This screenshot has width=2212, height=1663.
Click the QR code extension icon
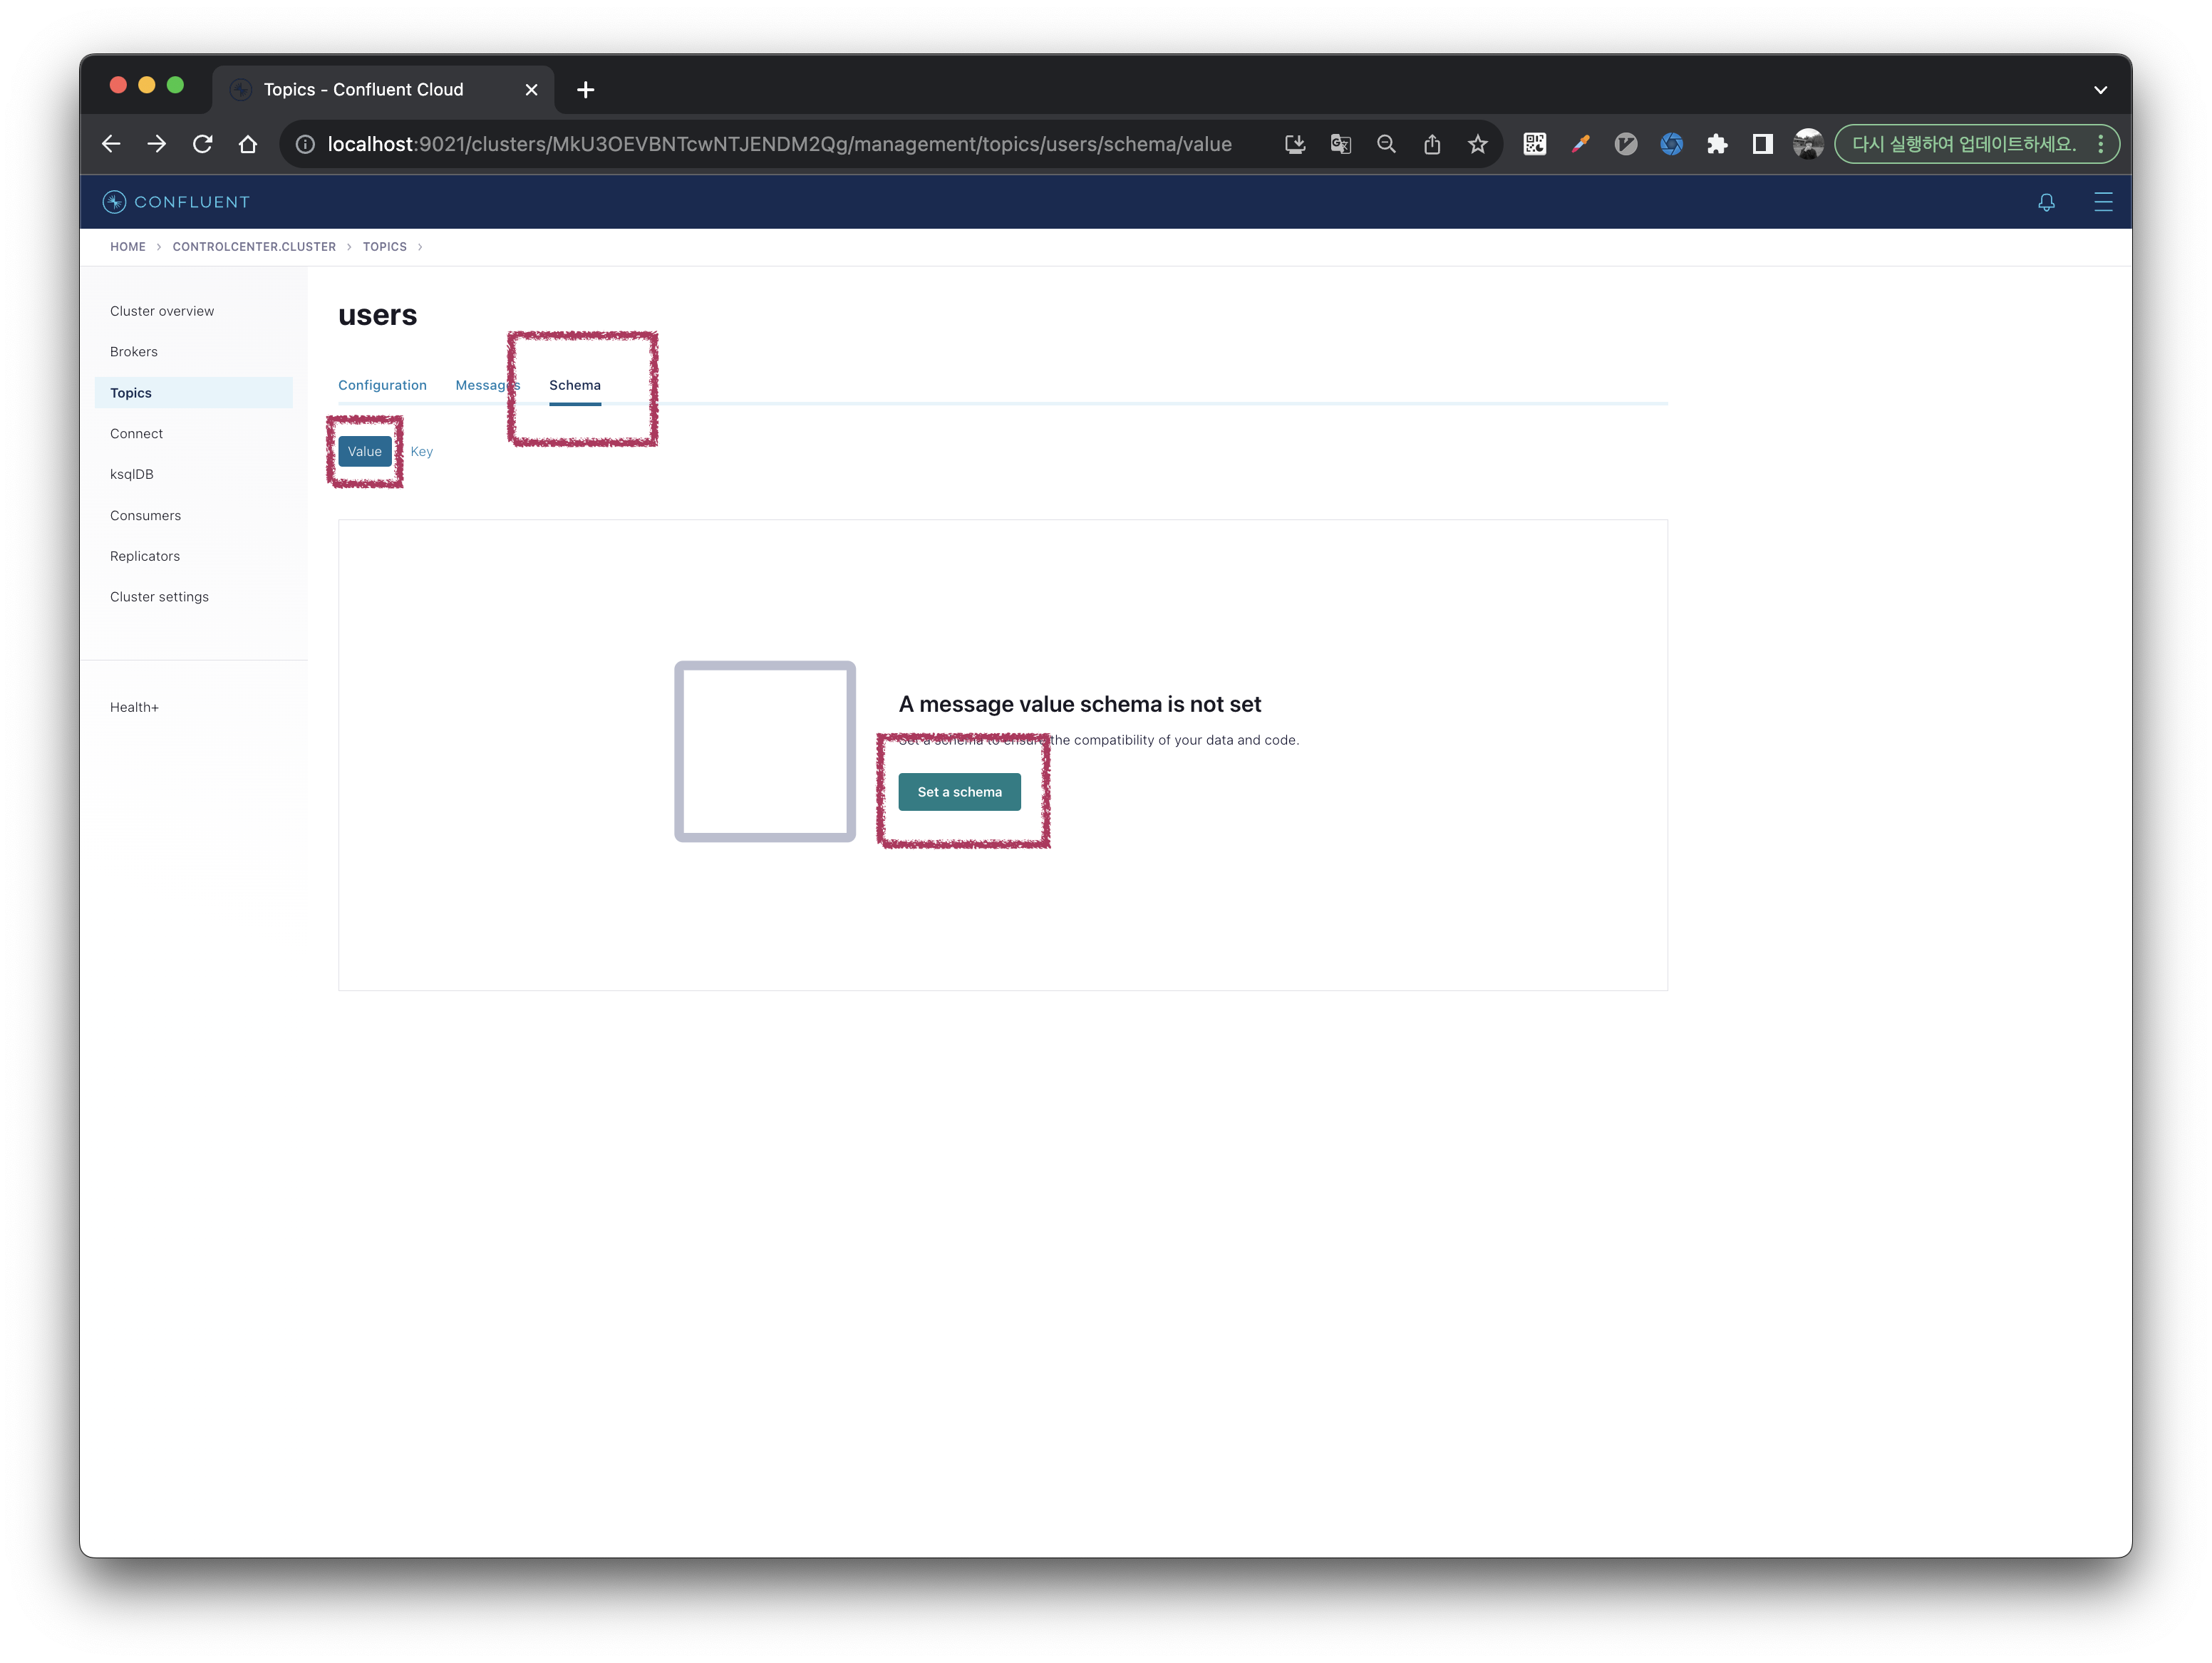1534,144
